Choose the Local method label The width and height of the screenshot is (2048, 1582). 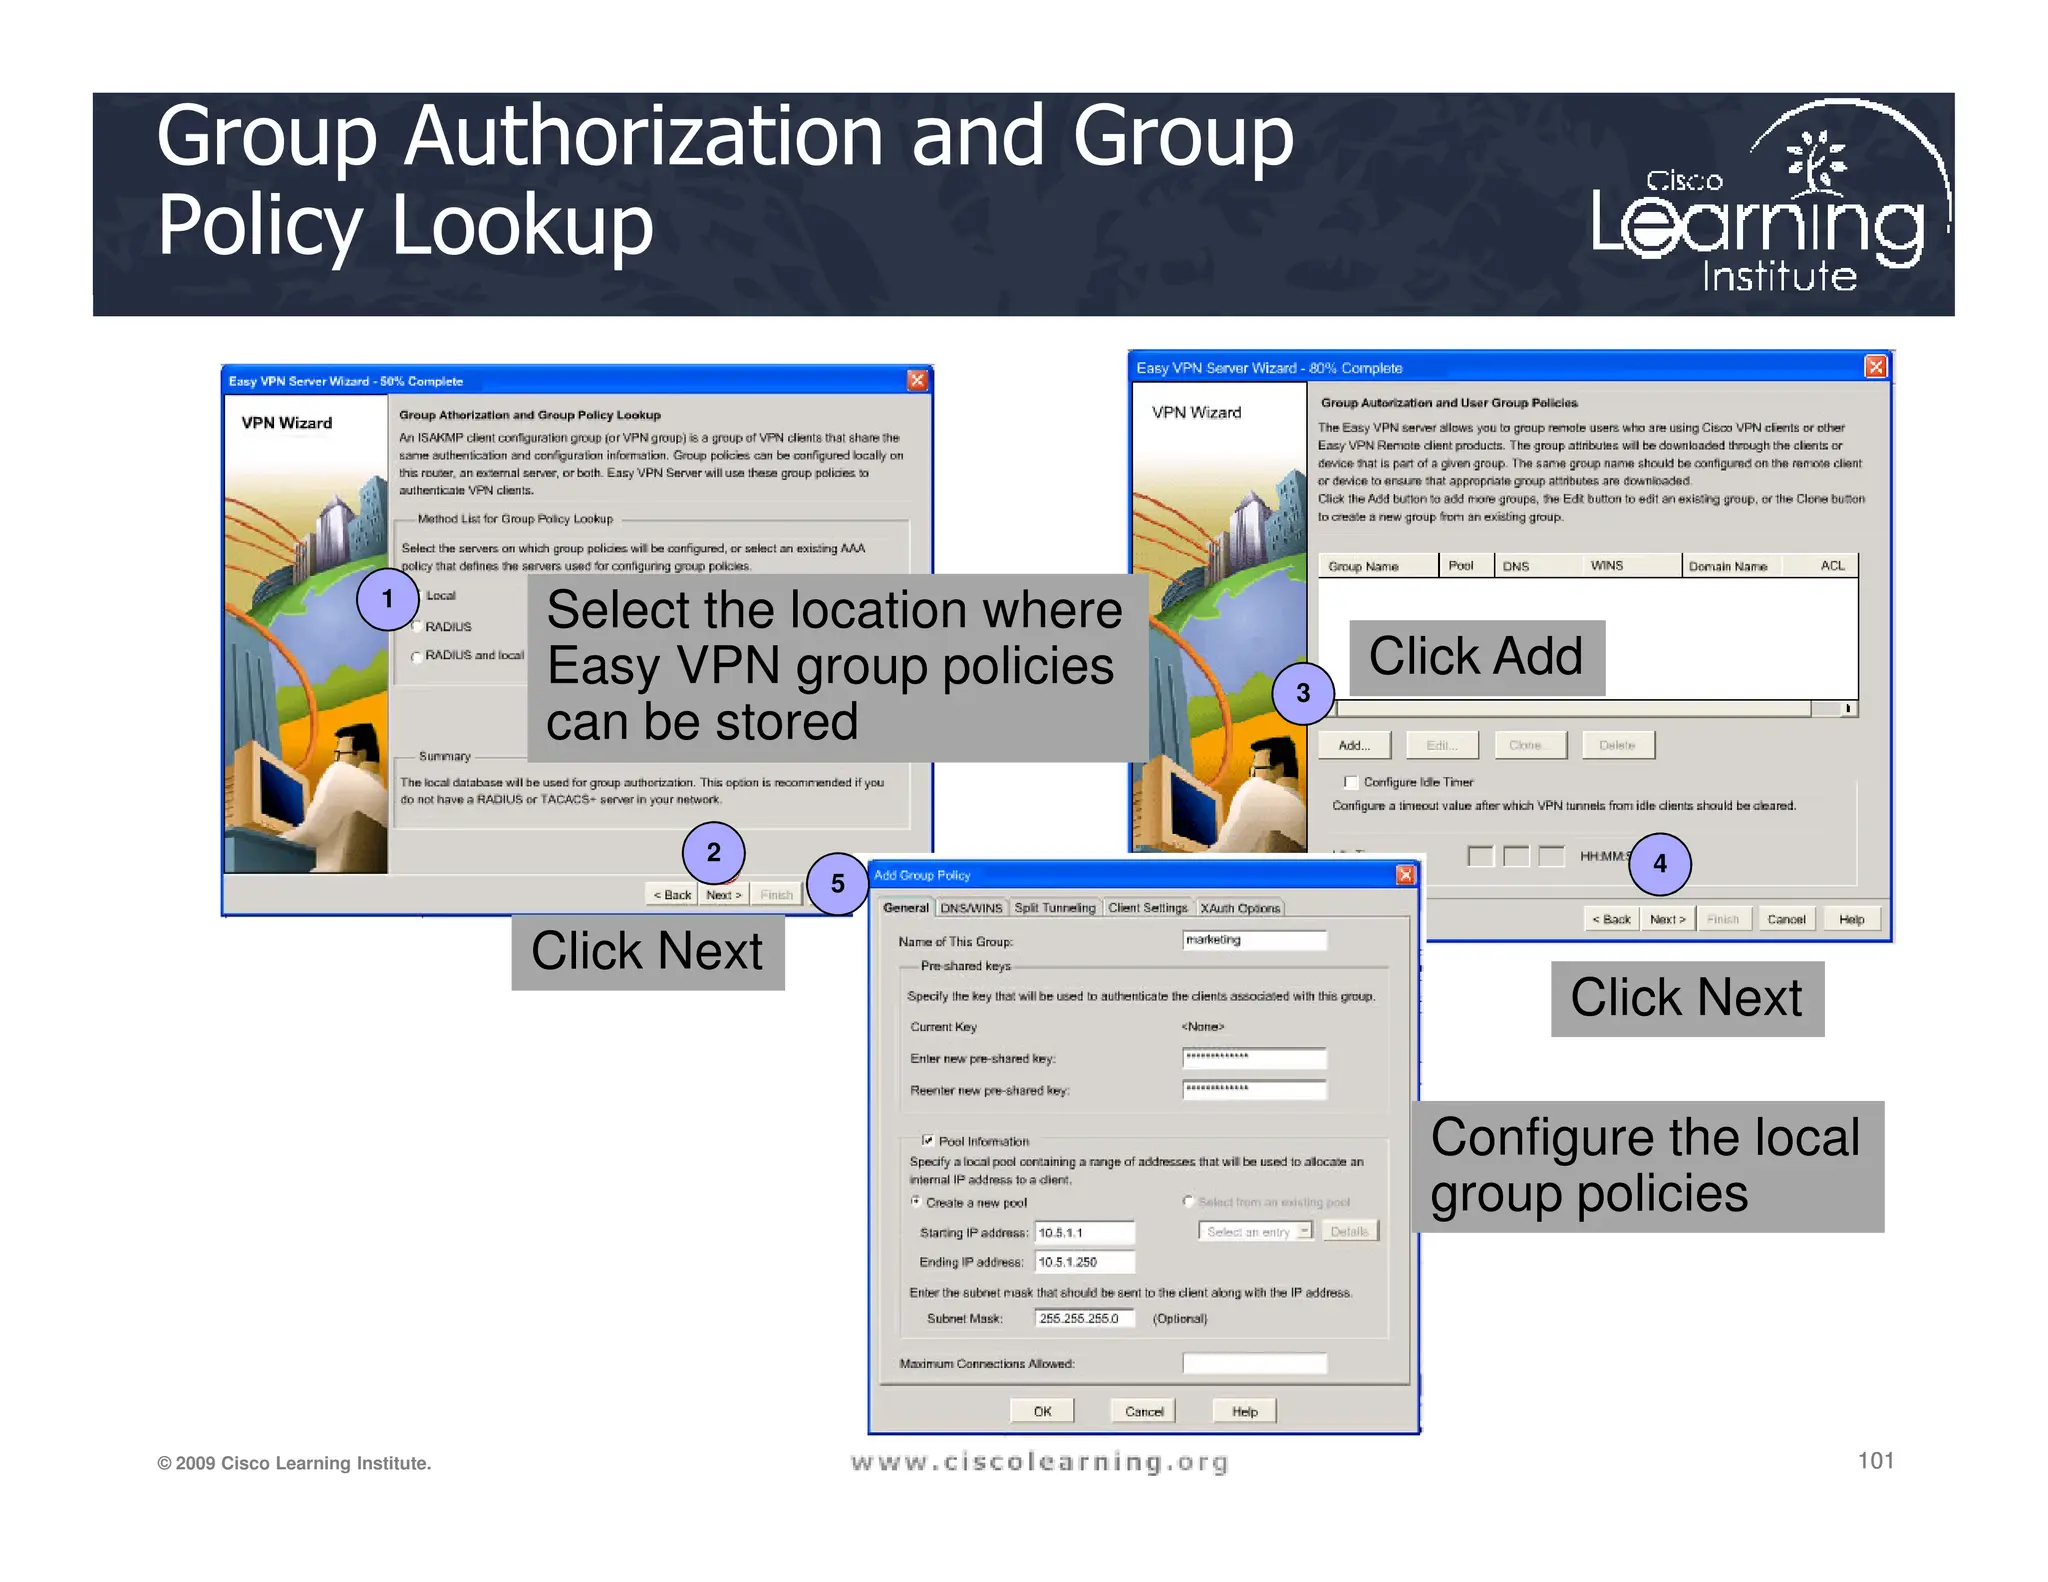coord(441,596)
